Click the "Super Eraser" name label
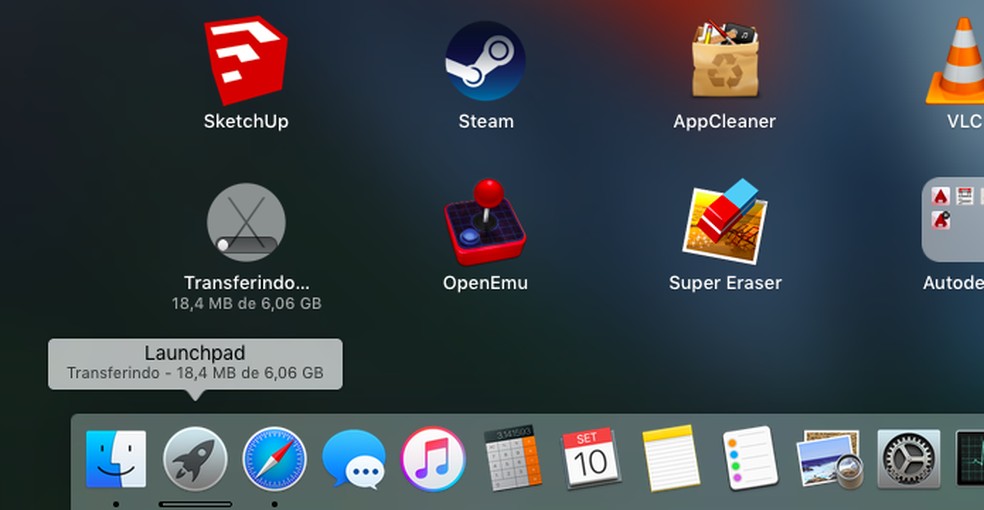Viewport: 984px width, 510px height. [x=725, y=283]
